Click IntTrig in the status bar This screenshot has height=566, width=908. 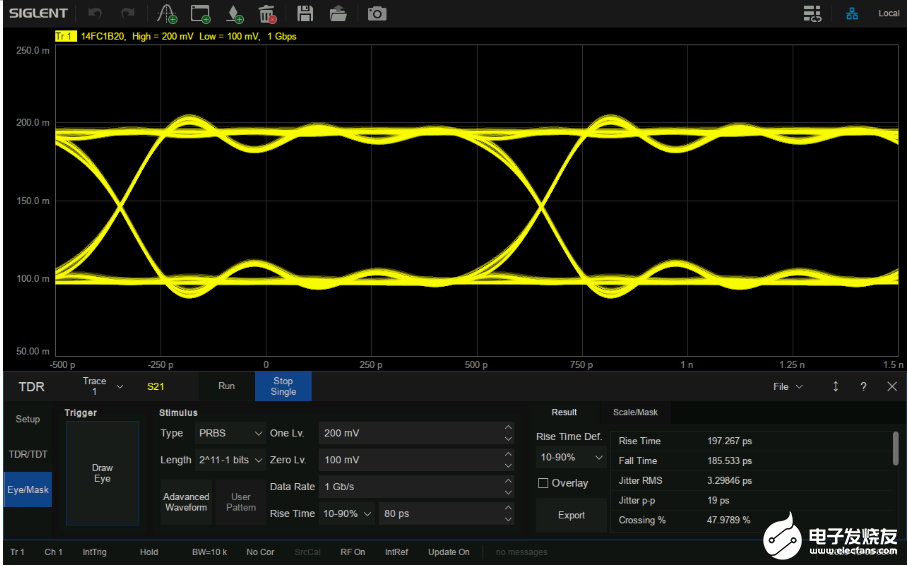[x=94, y=552]
